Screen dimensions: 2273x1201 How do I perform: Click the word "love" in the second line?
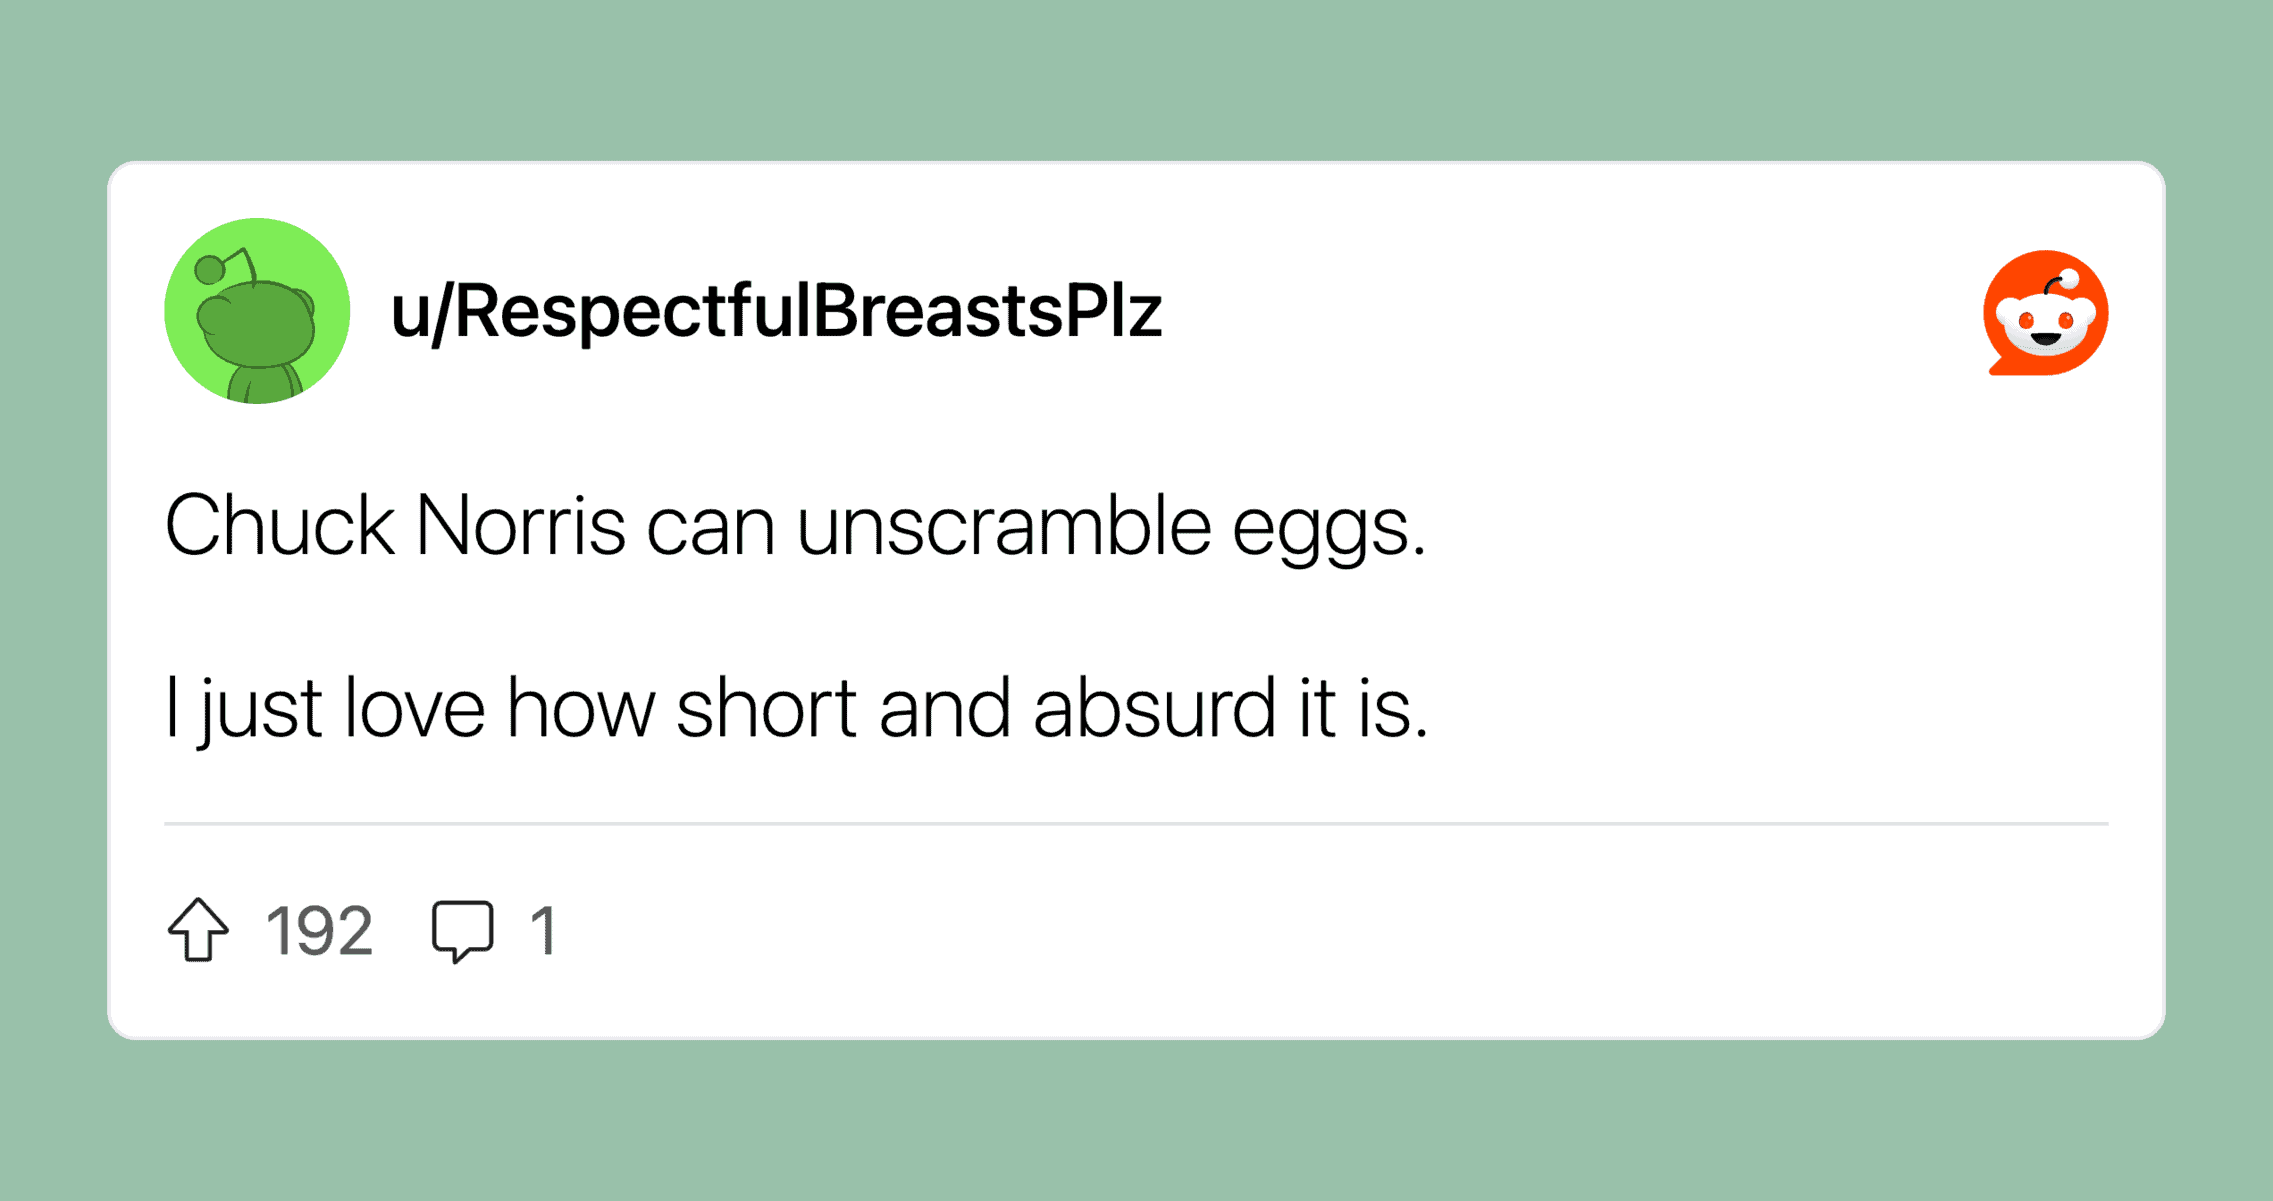click(414, 708)
